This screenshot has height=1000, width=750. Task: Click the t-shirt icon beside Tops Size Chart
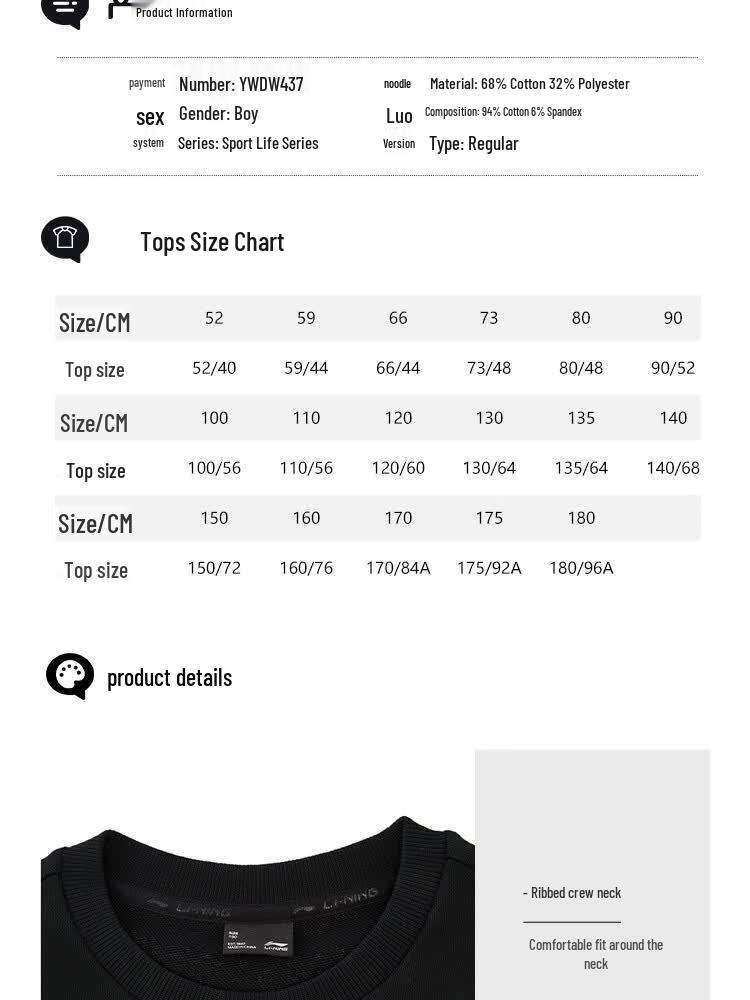click(x=65, y=239)
